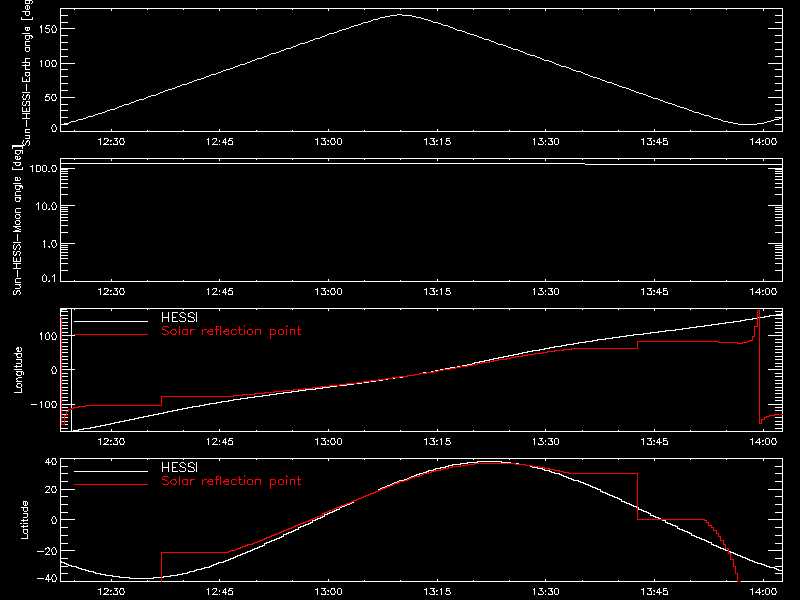Click the 0.1 tick label on Moon angle plot
The height and width of the screenshot is (600, 800).
(49, 278)
